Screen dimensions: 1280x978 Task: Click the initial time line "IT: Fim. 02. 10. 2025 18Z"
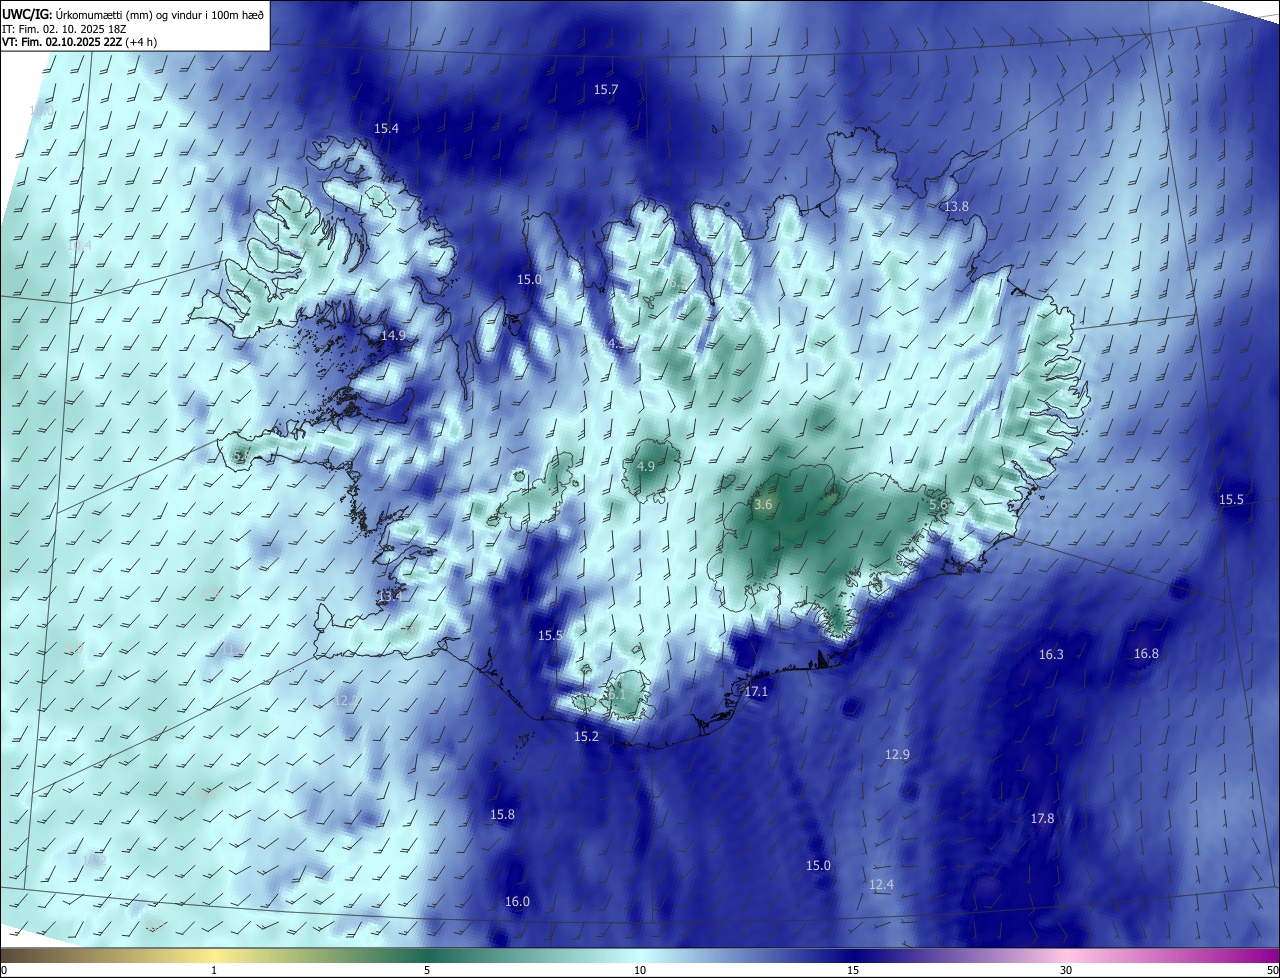(65, 28)
